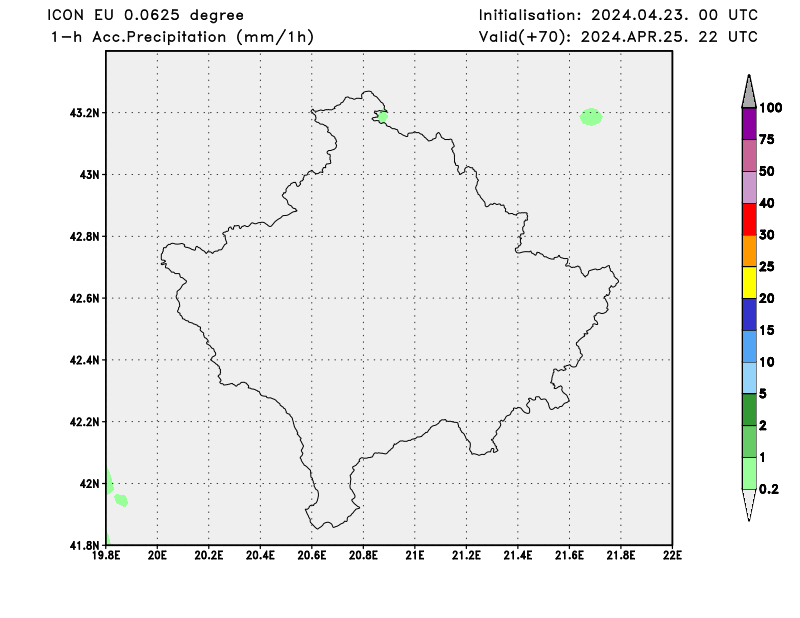
Task: Click the legend value 2
Action: click(763, 426)
